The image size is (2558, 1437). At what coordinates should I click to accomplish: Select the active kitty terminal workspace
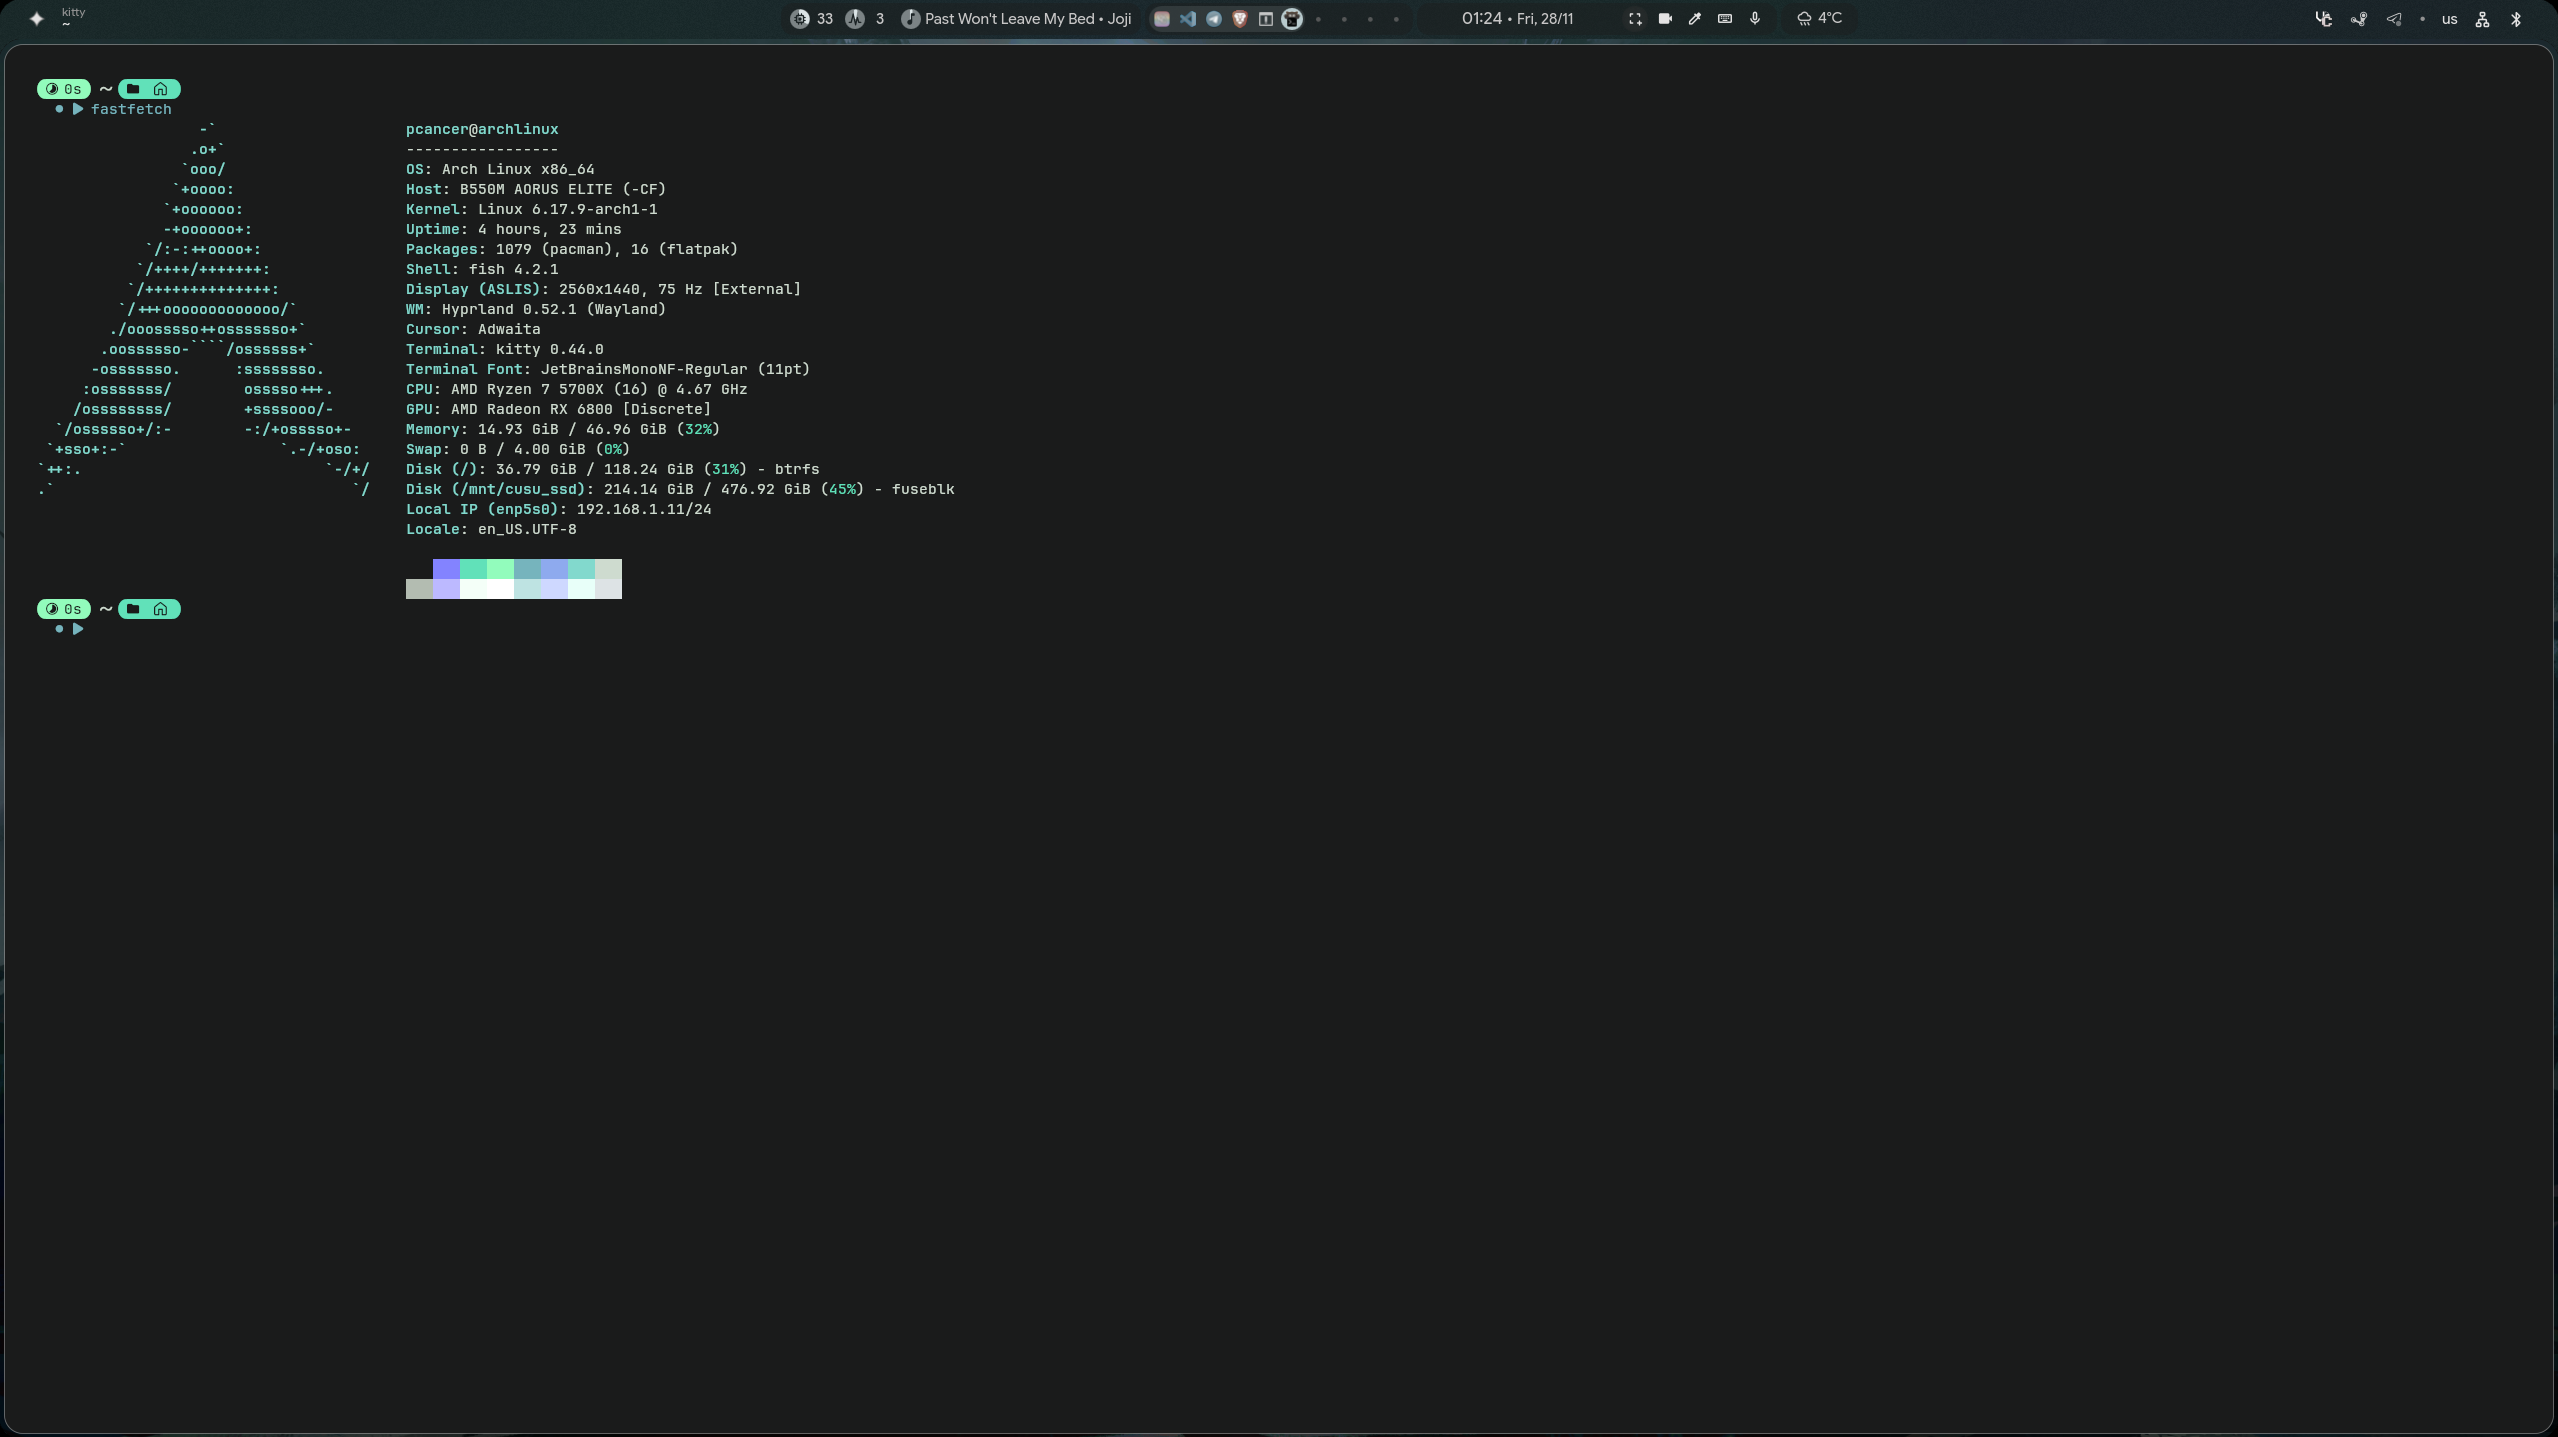click(1292, 19)
